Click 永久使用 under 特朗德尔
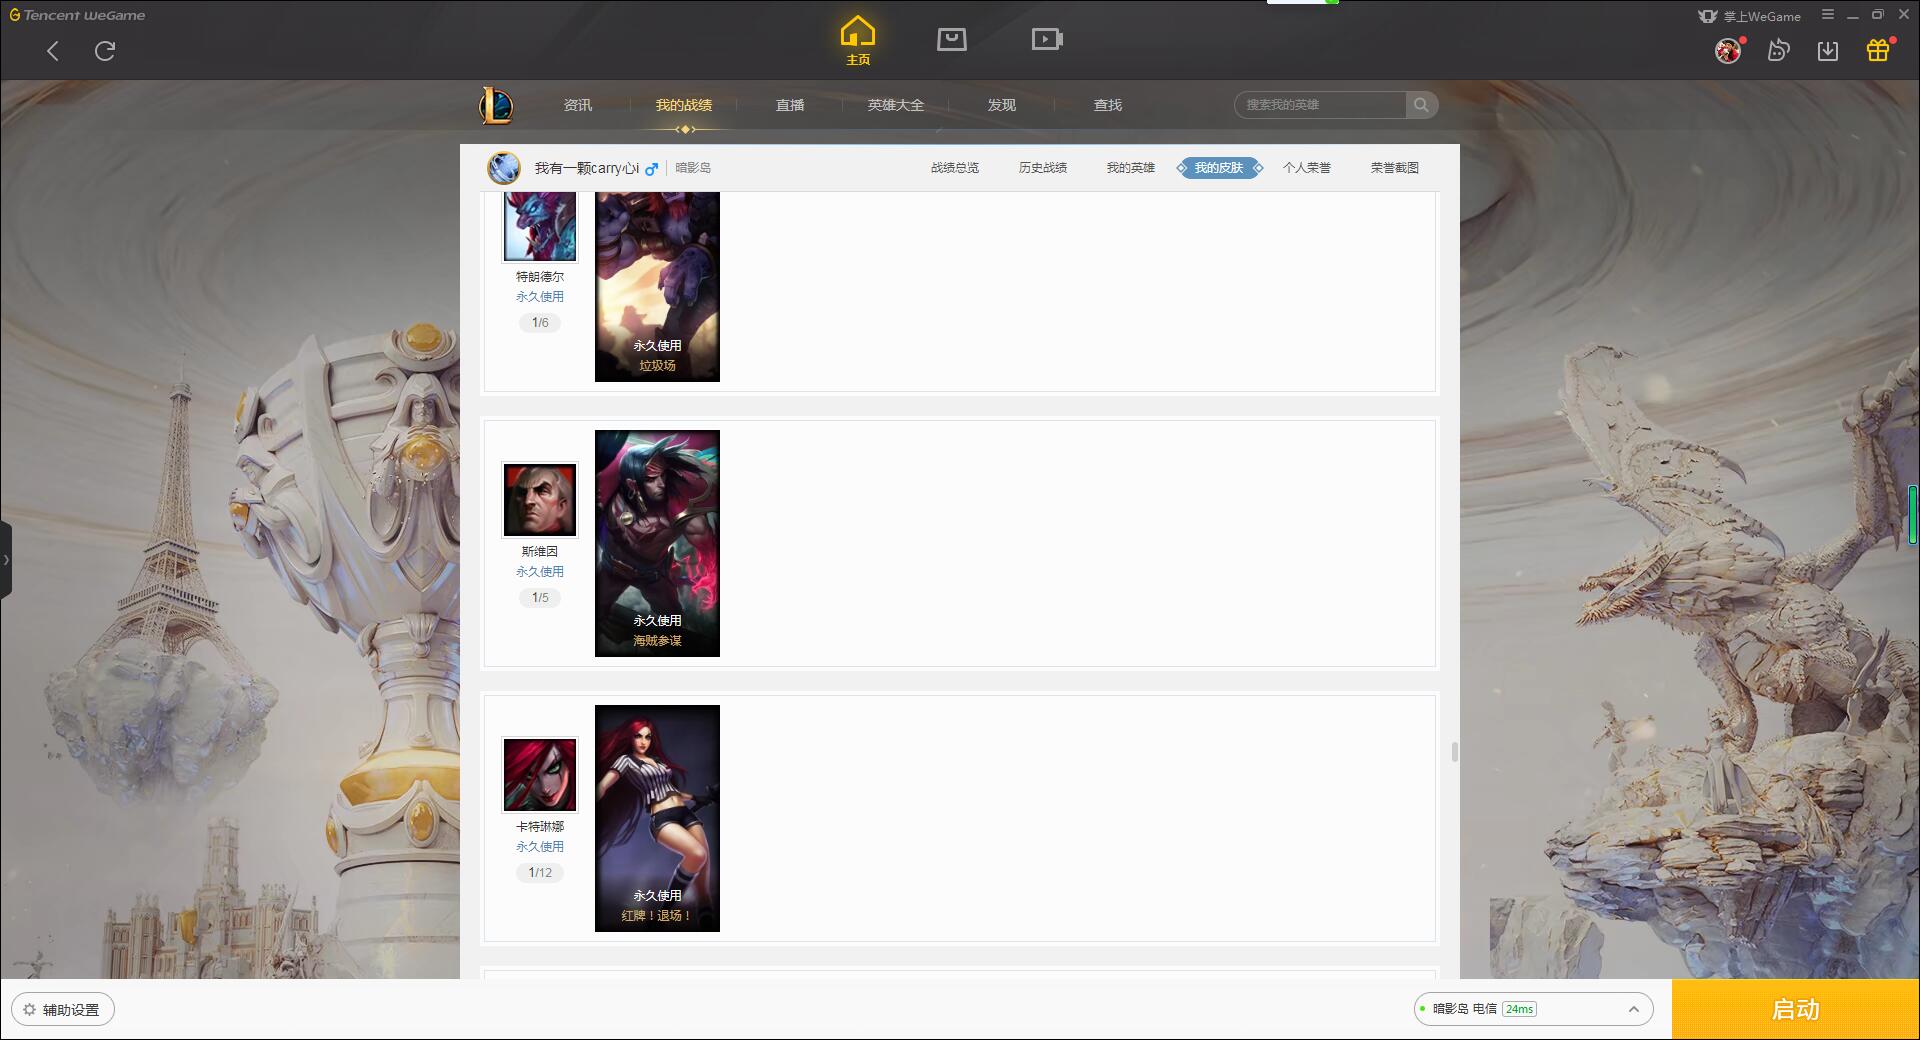This screenshot has height=1040, width=1920. (x=540, y=297)
